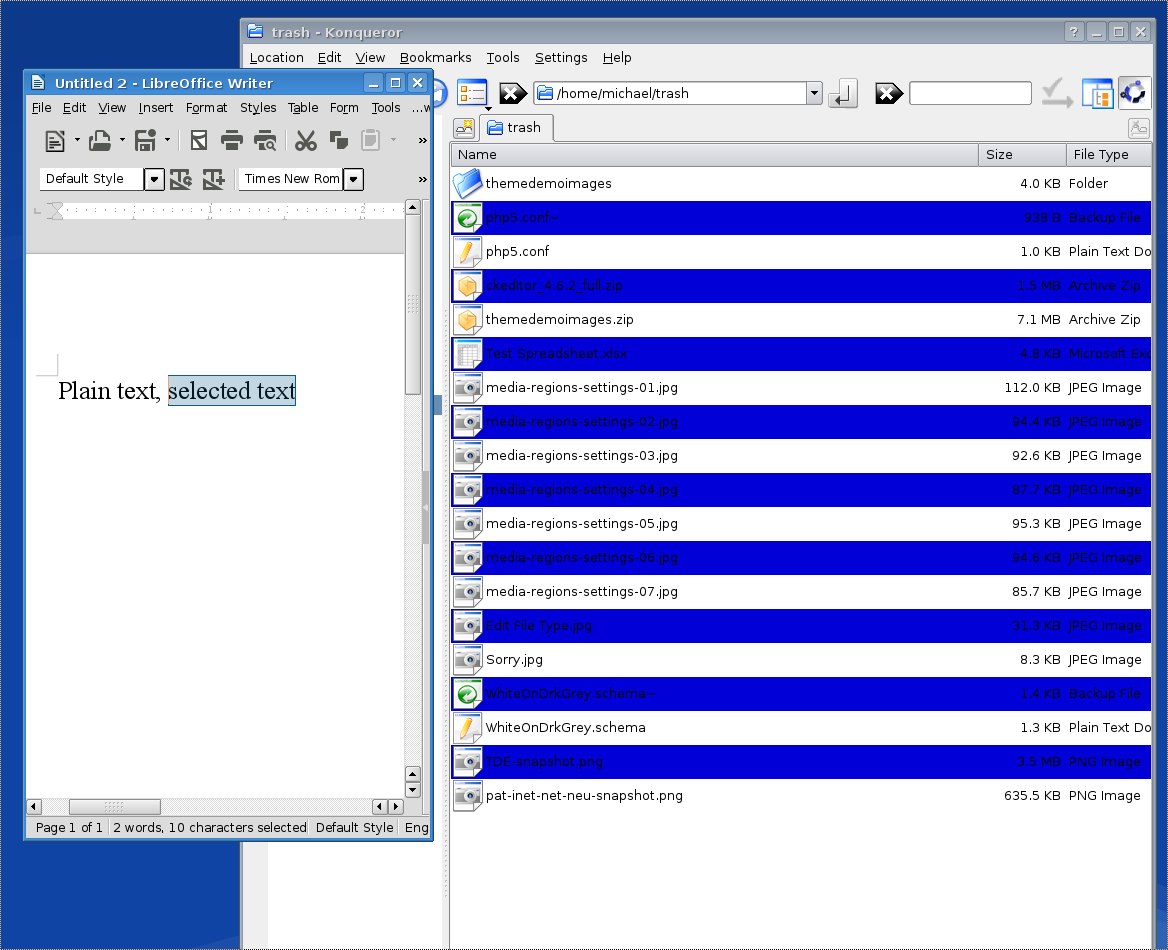Click word count field in Writer status bar
Viewport: 1168px width, 950px height.
tap(209, 828)
